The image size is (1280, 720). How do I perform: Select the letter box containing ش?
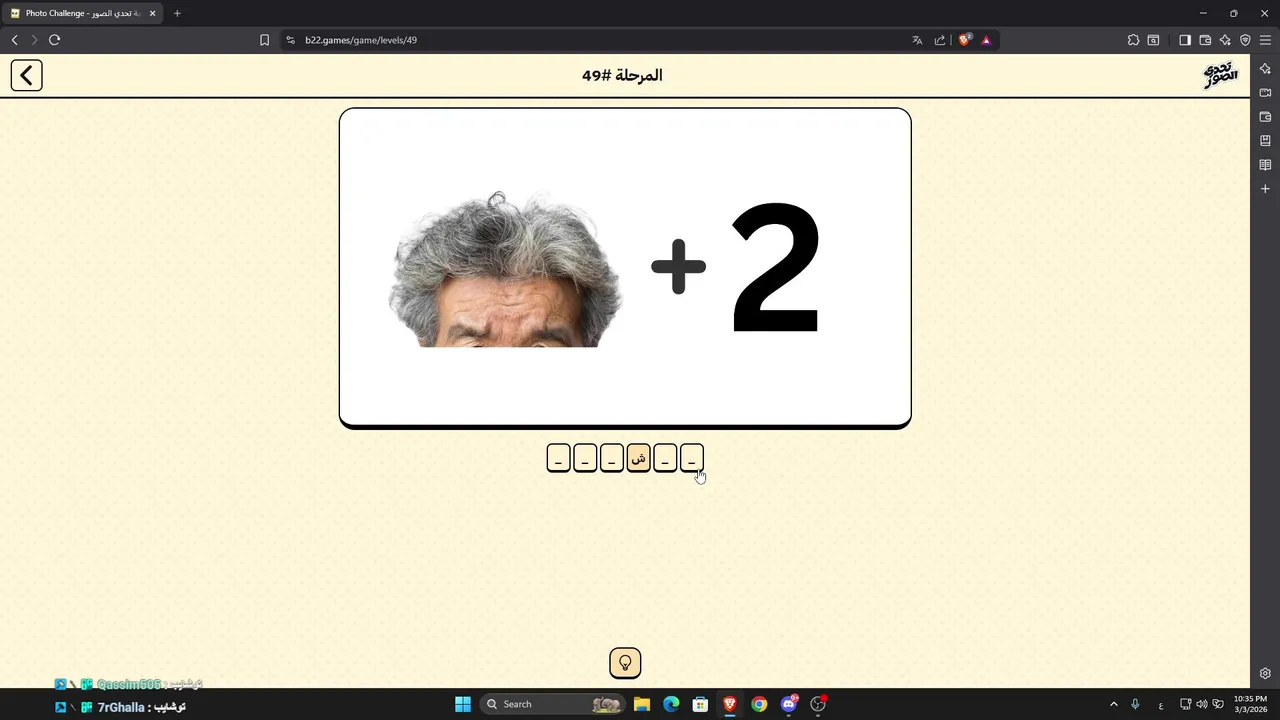[638, 458]
